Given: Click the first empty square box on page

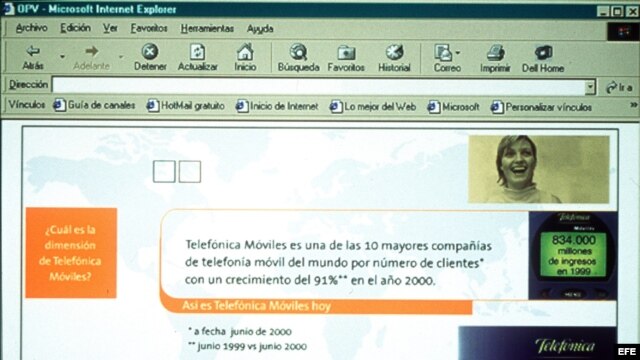Looking at the screenshot, I should click(164, 171).
